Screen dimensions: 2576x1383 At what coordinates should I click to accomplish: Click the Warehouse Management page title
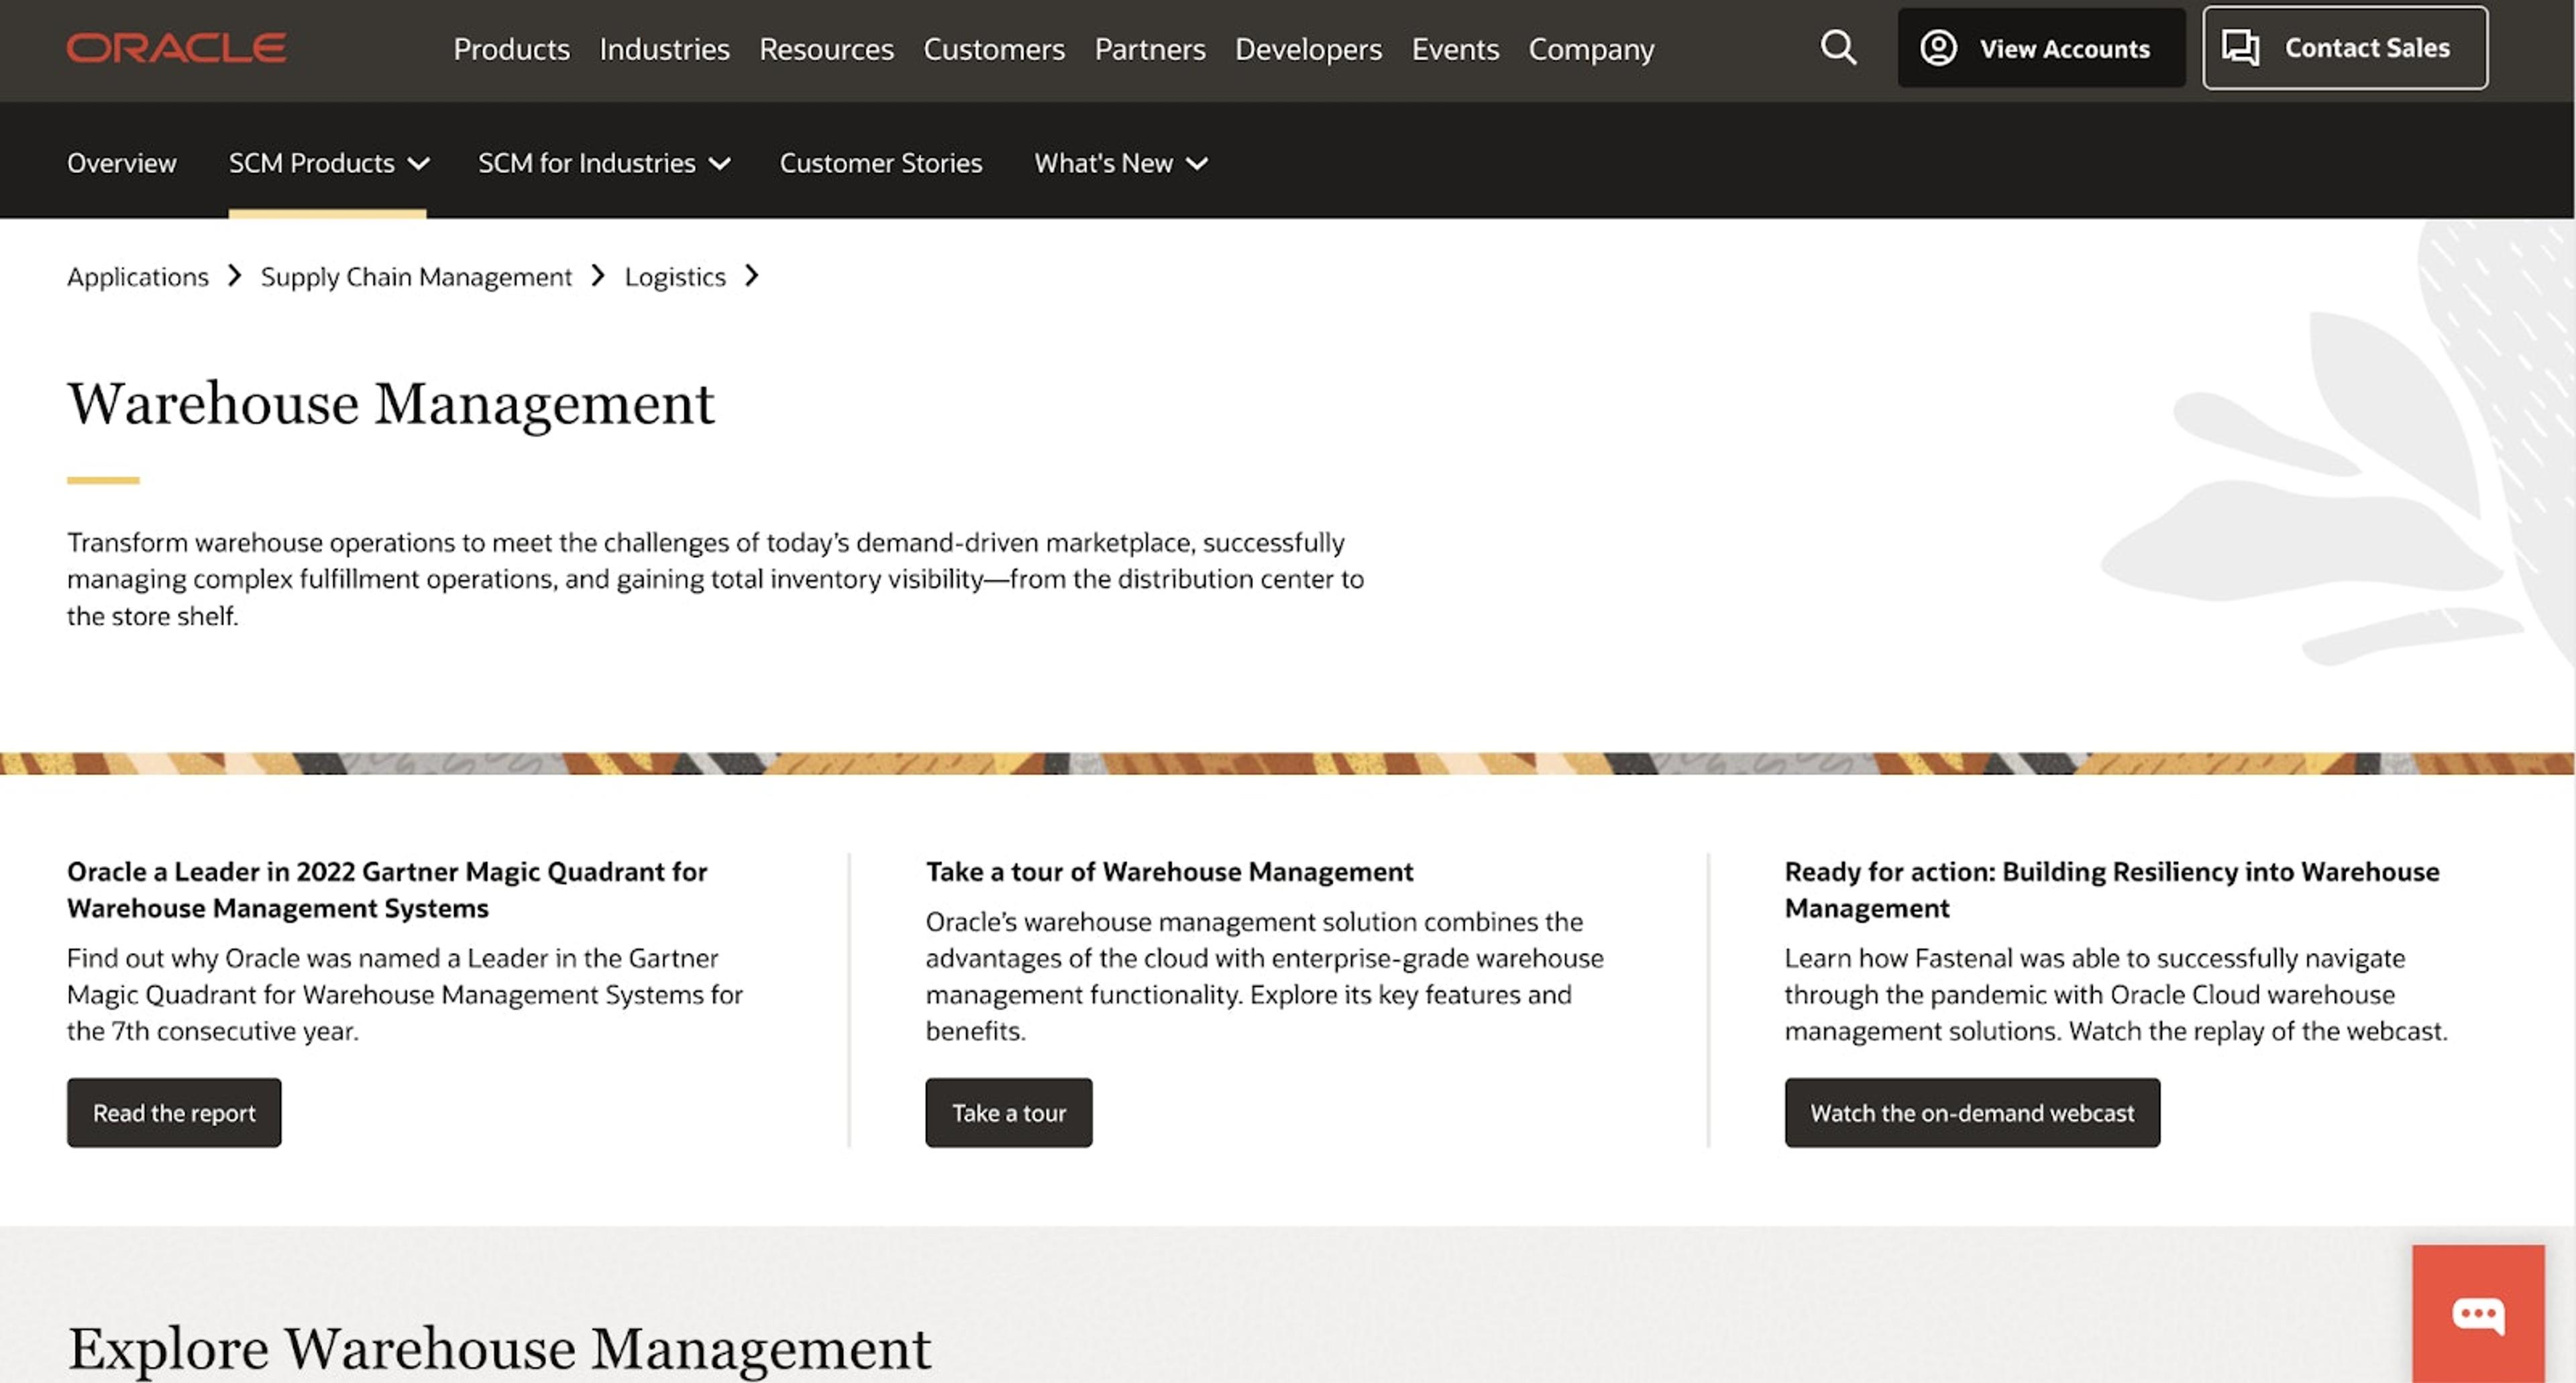click(391, 404)
